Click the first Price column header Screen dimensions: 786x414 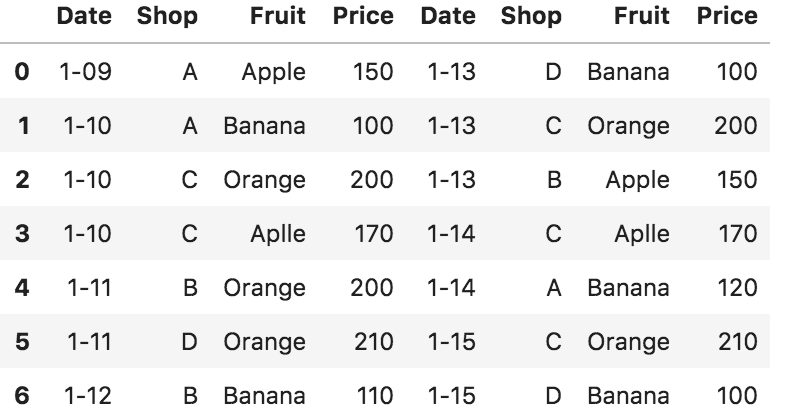tap(363, 16)
